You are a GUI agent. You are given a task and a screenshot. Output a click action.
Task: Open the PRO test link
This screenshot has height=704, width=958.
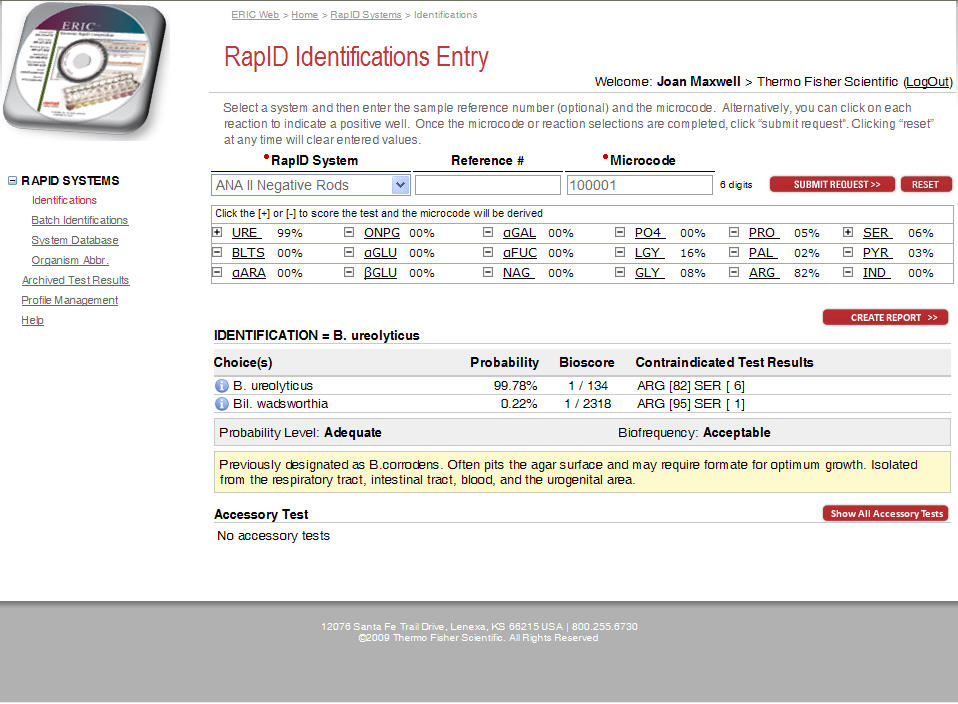point(763,233)
